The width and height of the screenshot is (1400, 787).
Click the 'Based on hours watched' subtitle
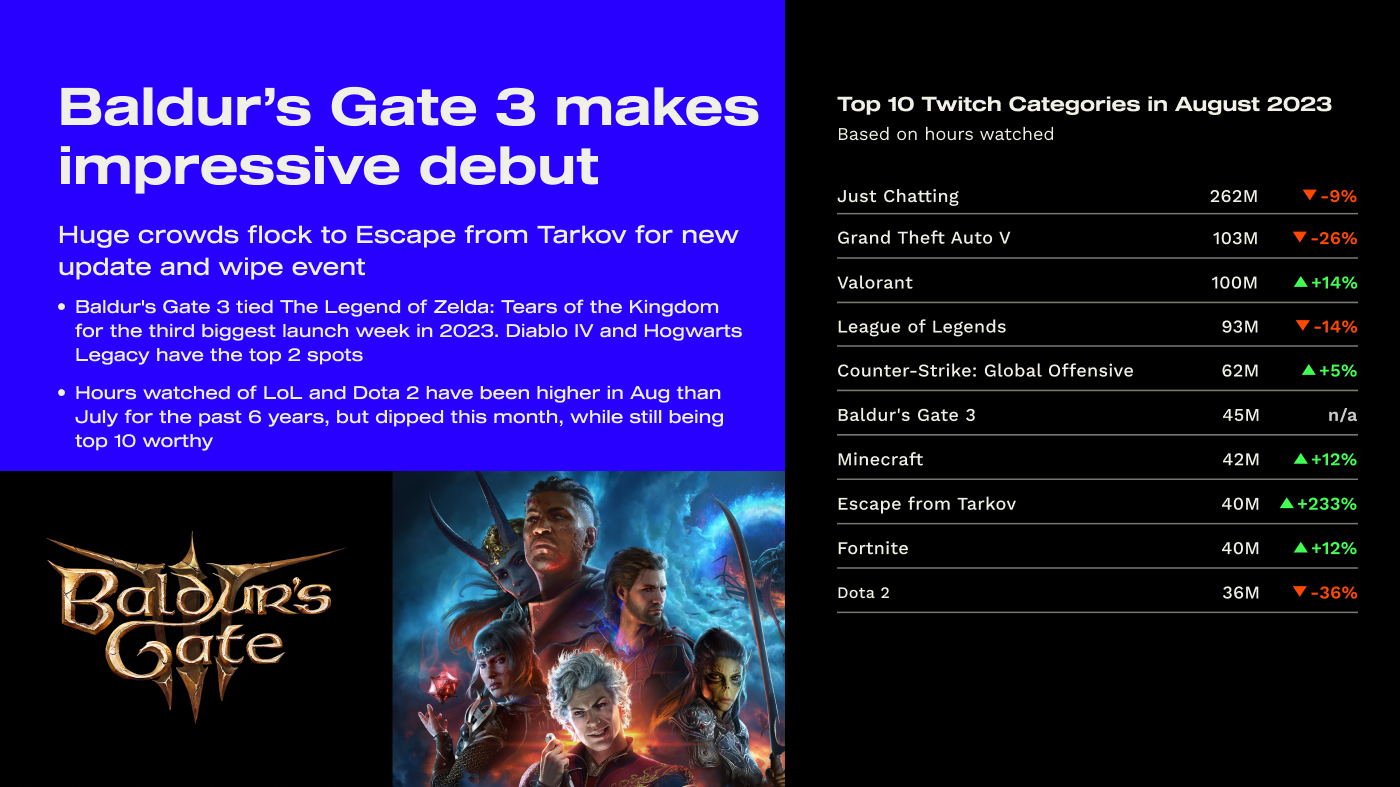[x=945, y=134]
